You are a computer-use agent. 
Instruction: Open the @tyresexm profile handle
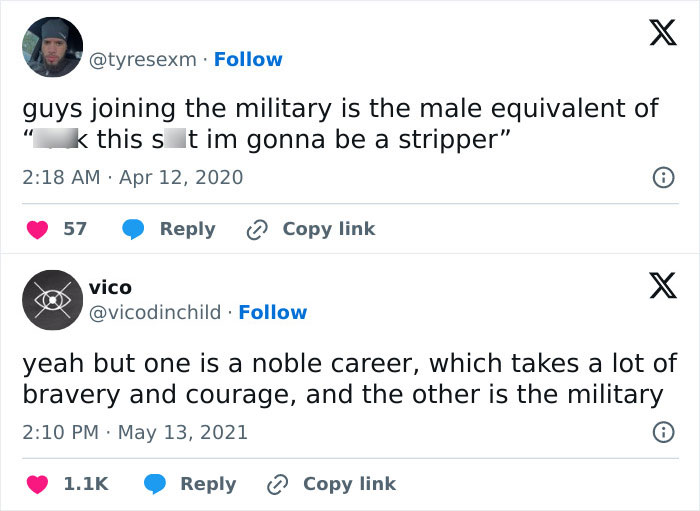pos(144,59)
